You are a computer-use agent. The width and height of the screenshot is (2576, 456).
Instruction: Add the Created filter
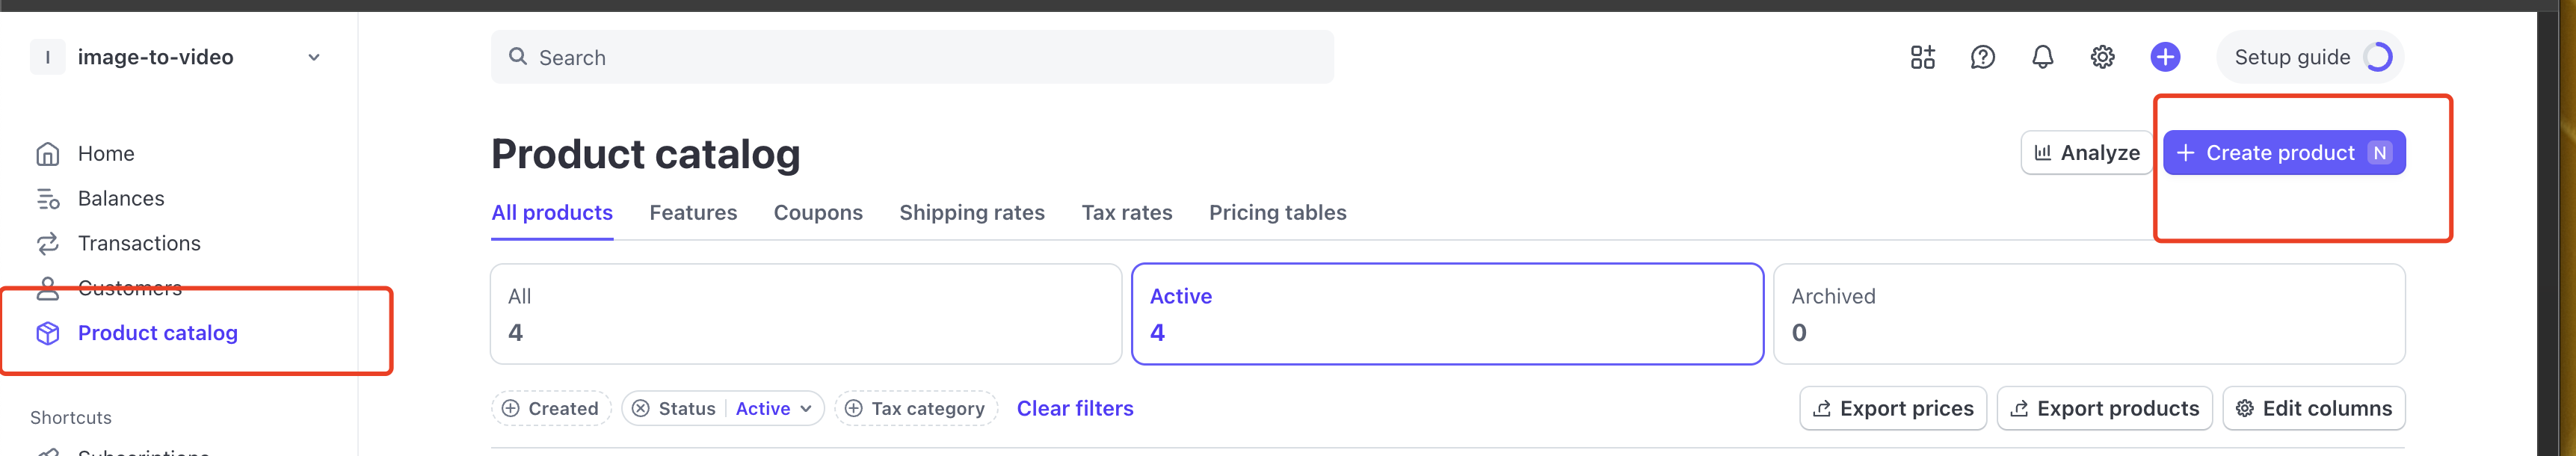(551, 409)
